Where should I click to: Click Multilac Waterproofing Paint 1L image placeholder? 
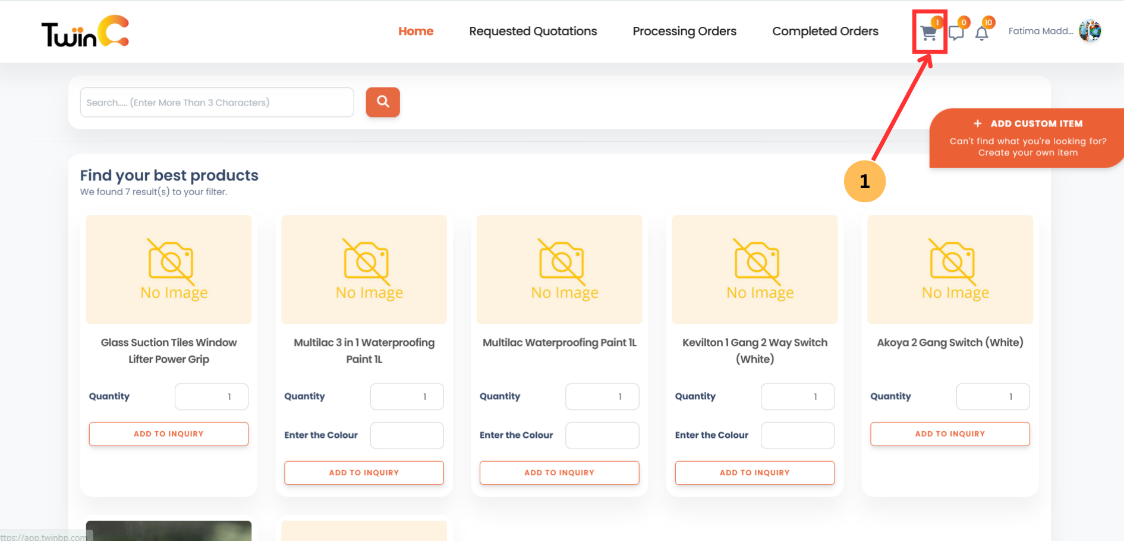point(559,269)
